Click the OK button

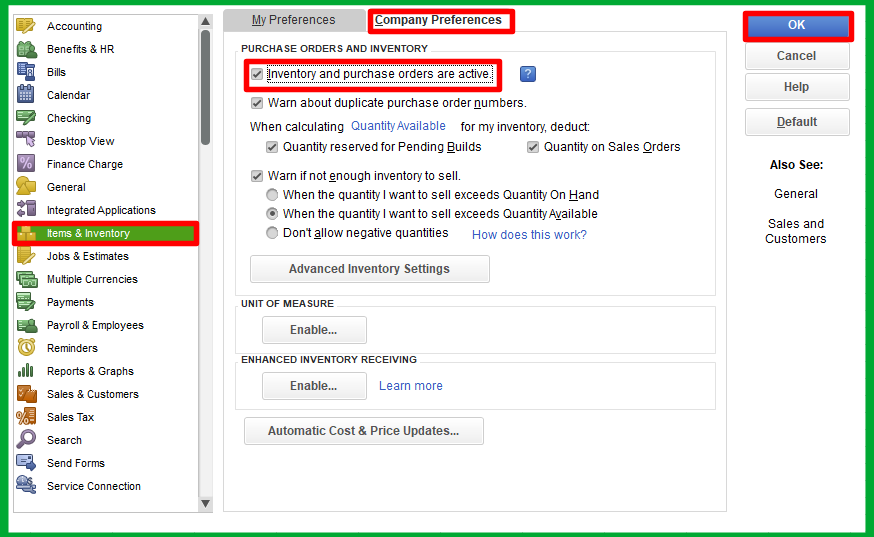coord(798,25)
